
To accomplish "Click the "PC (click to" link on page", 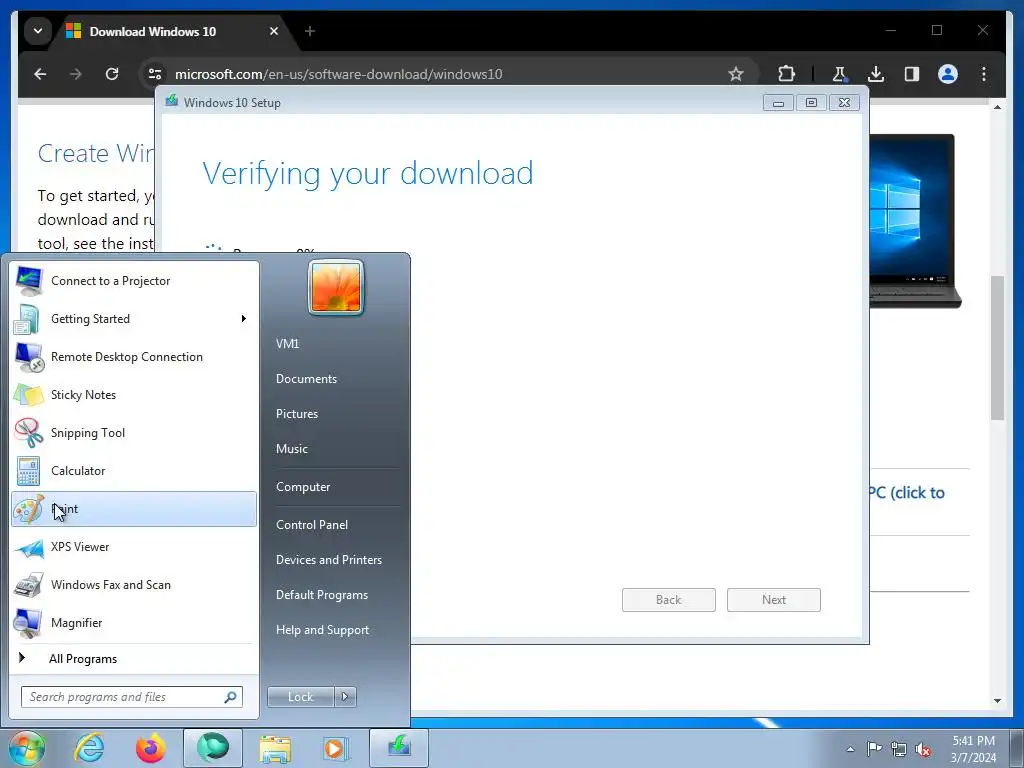I will tap(906, 492).
